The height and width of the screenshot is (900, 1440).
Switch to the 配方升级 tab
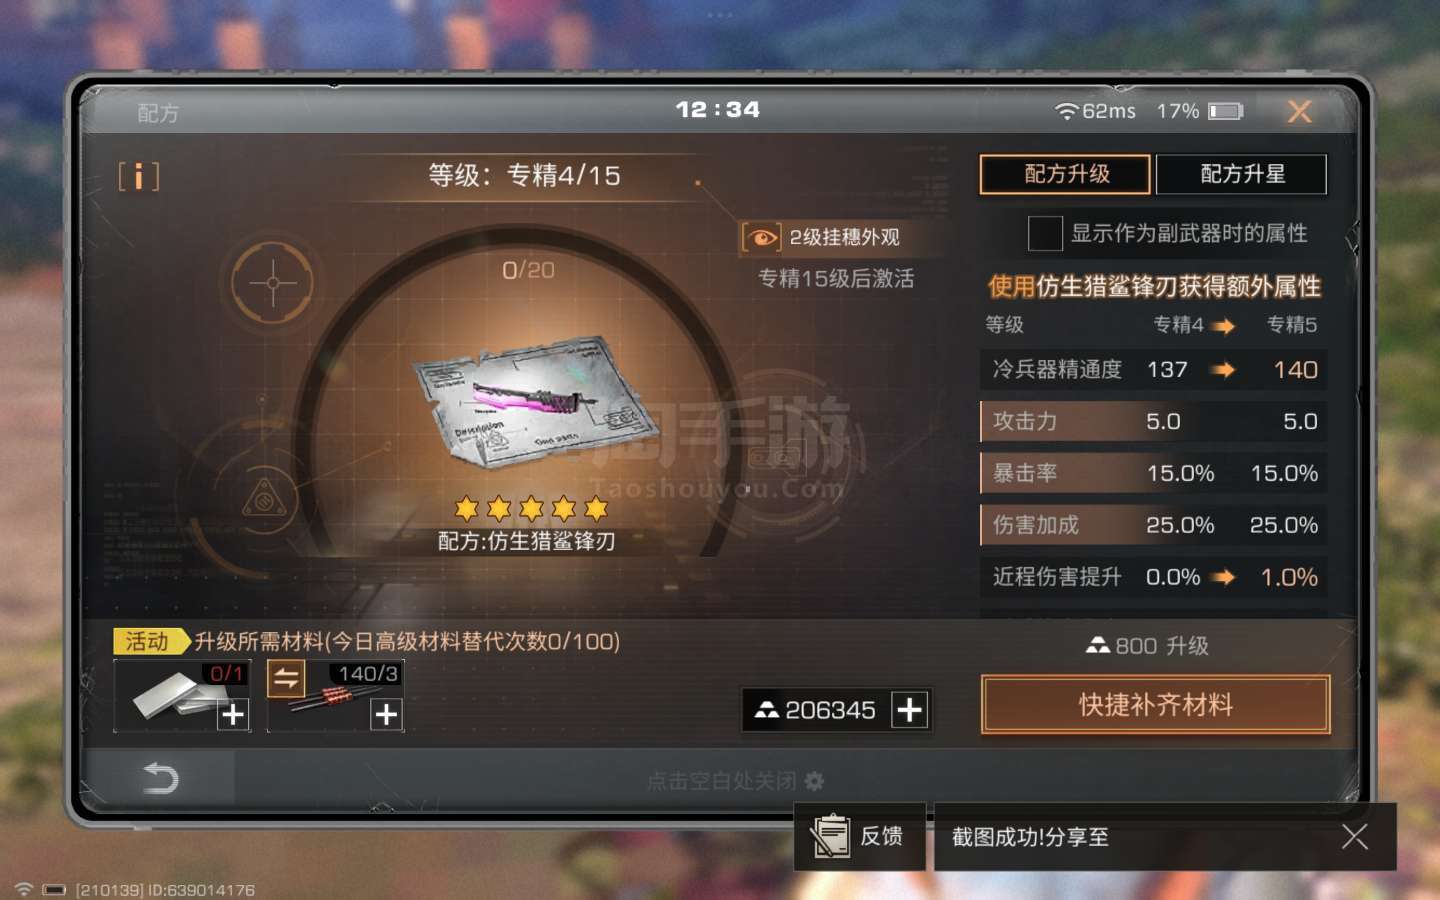click(x=1066, y=174)
